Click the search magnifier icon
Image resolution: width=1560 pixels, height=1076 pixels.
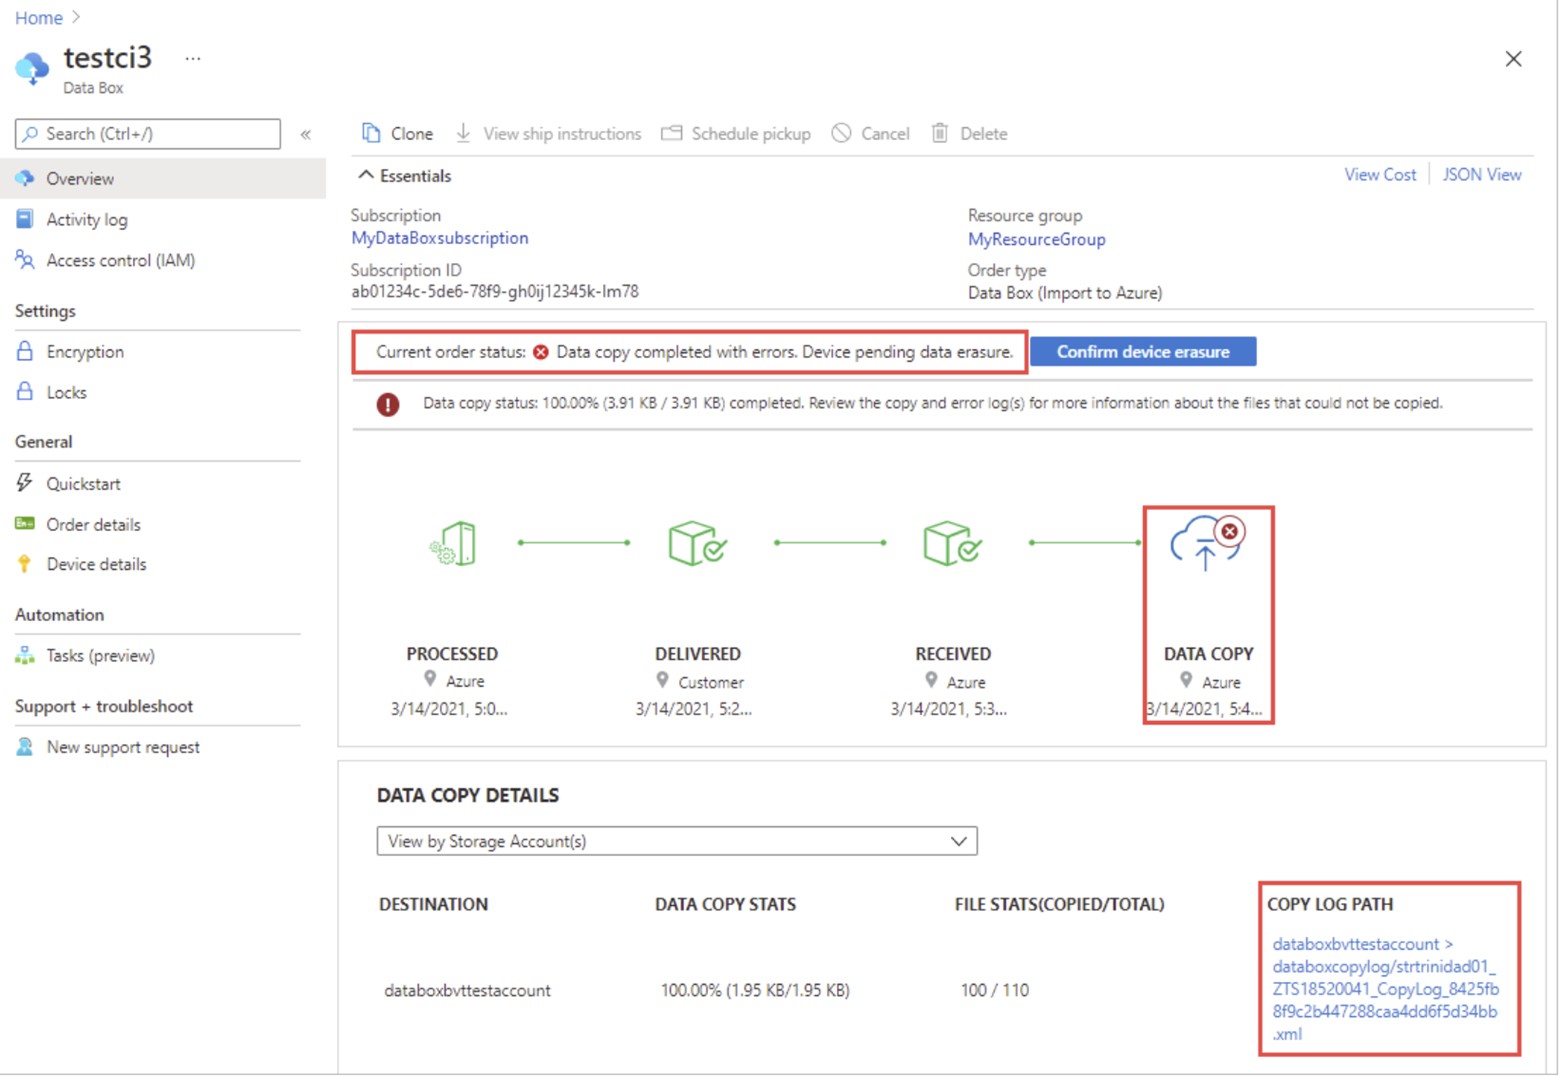coord(31,133)
